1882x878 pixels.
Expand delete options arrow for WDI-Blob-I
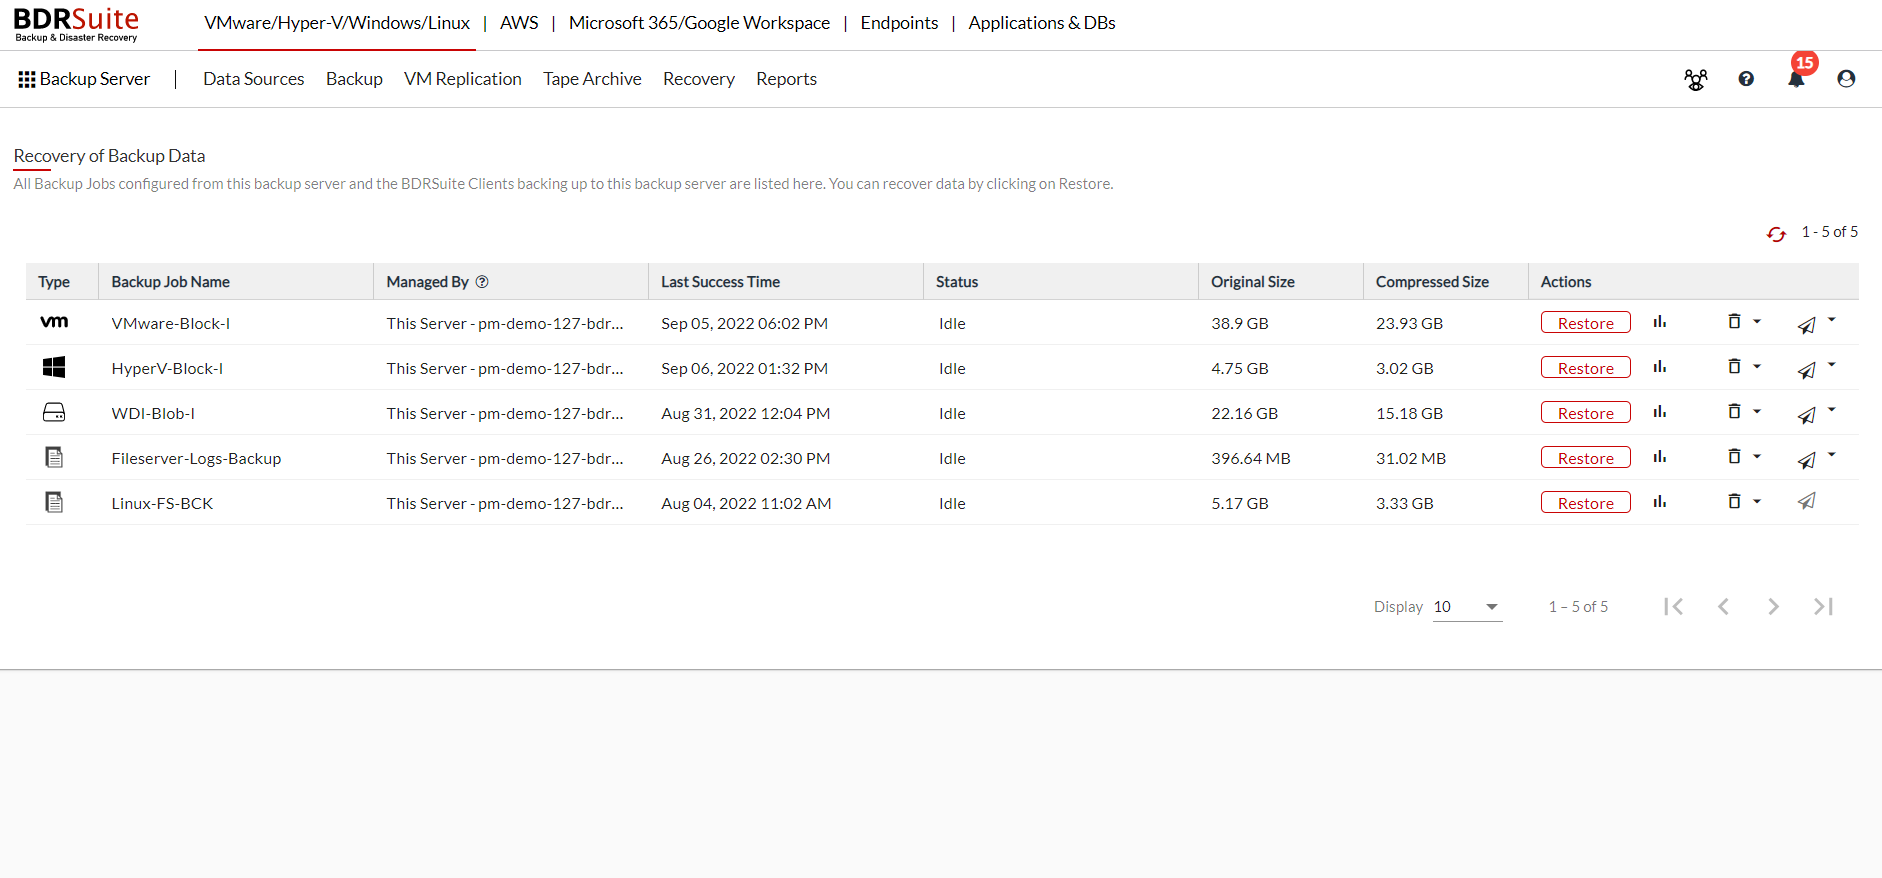tap(1757, 412)
